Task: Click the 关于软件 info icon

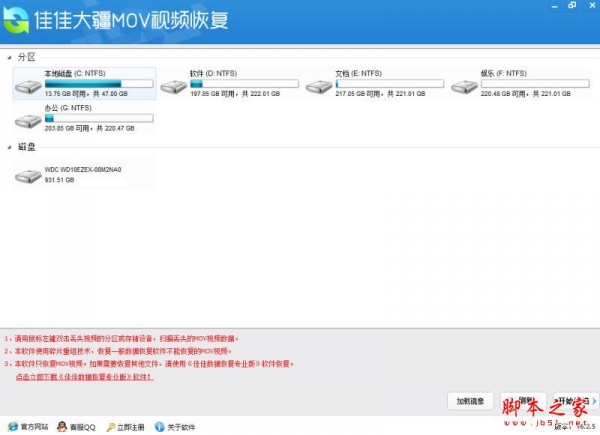Action: [160, 427]
